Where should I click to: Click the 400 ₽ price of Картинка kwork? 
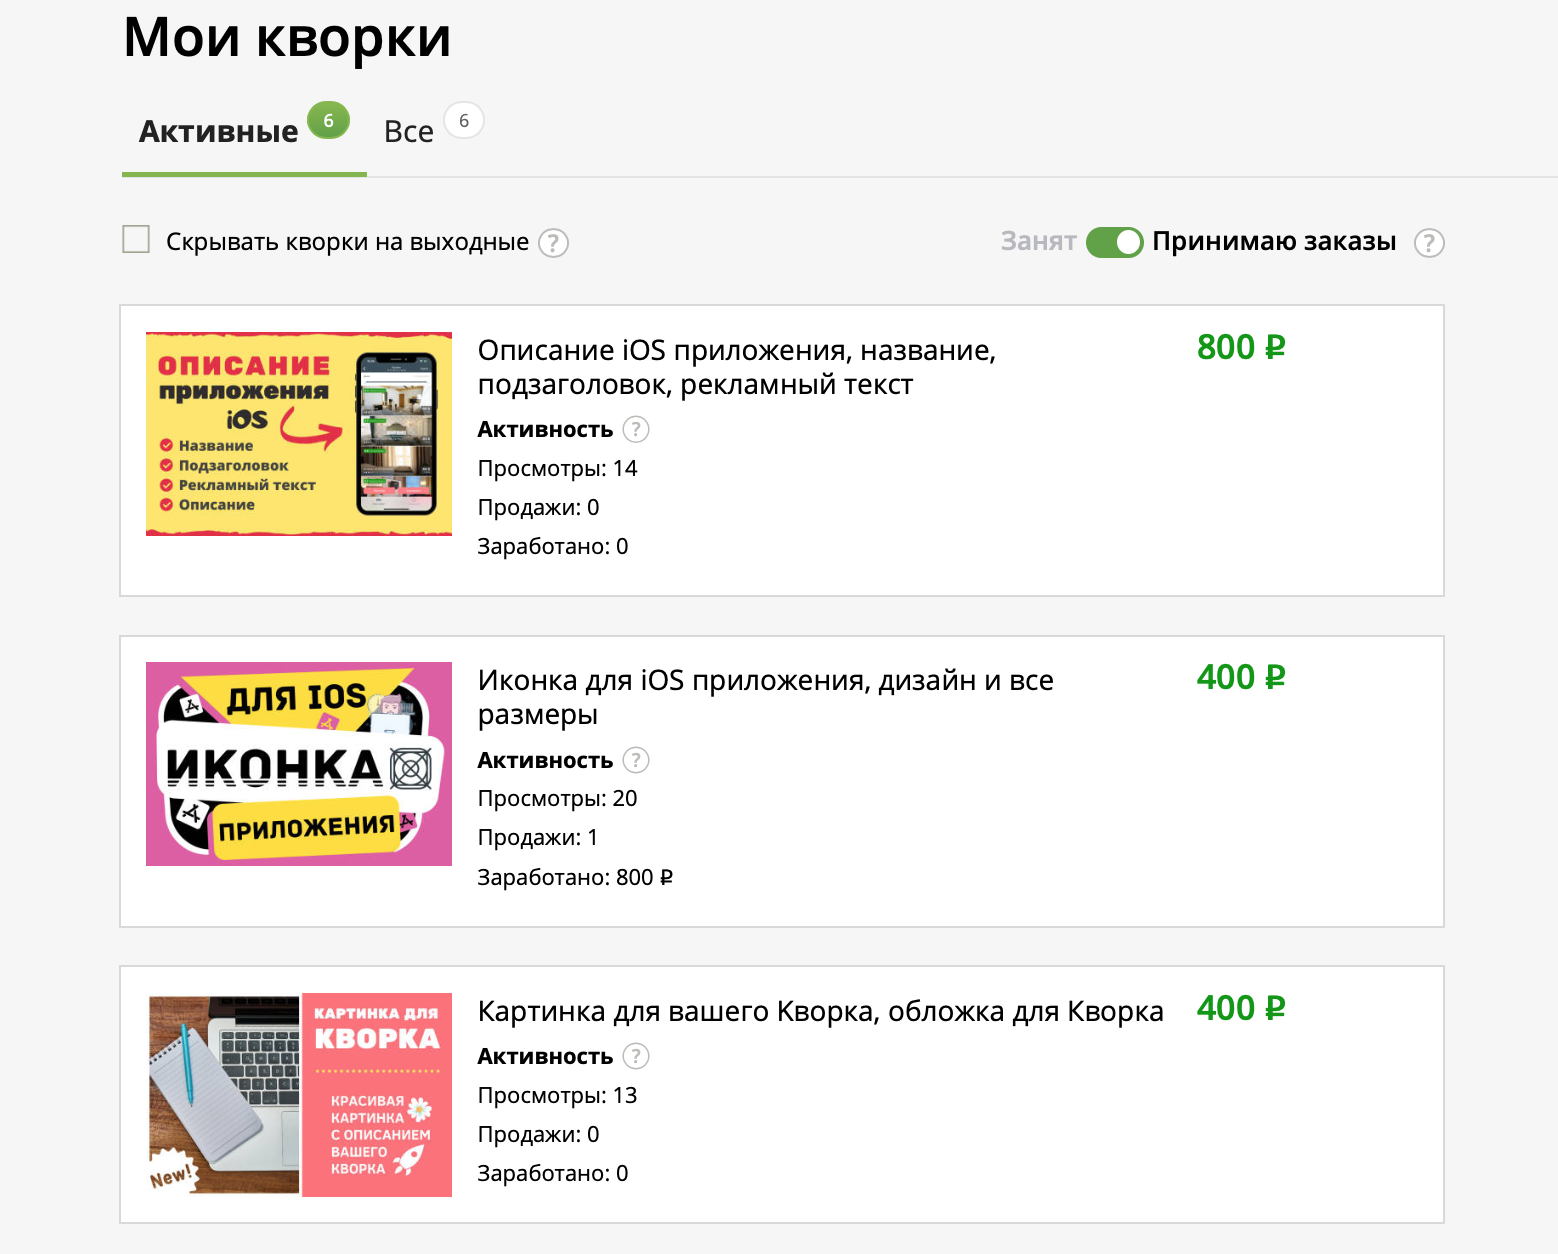[1240, 1008]
